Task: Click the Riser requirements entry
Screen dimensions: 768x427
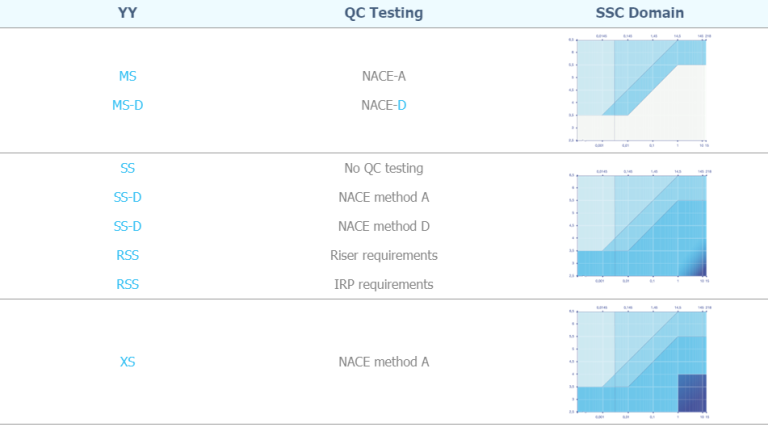Action: (x=384, y=255)
